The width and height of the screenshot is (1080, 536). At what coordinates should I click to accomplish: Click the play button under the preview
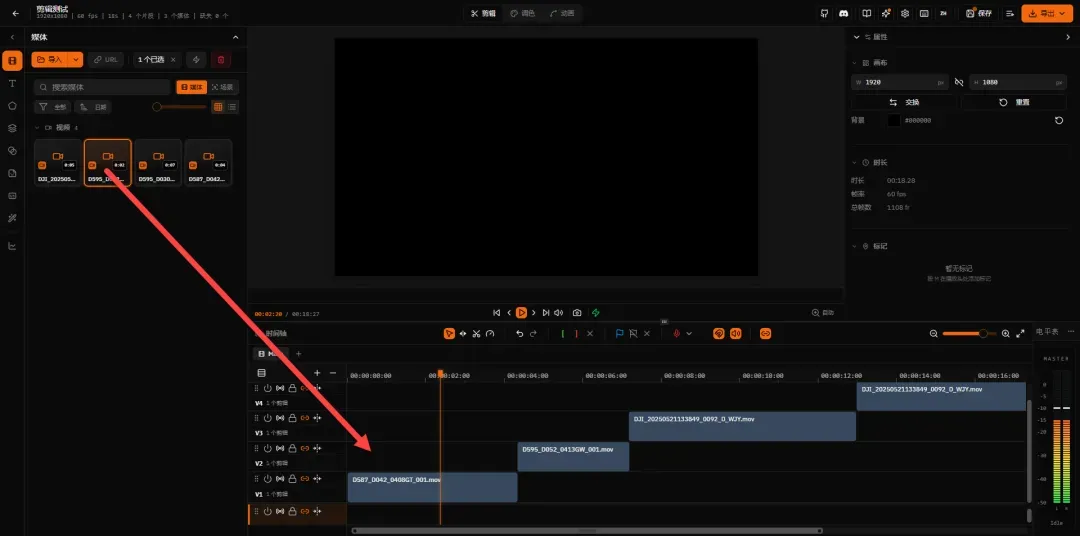521,313
